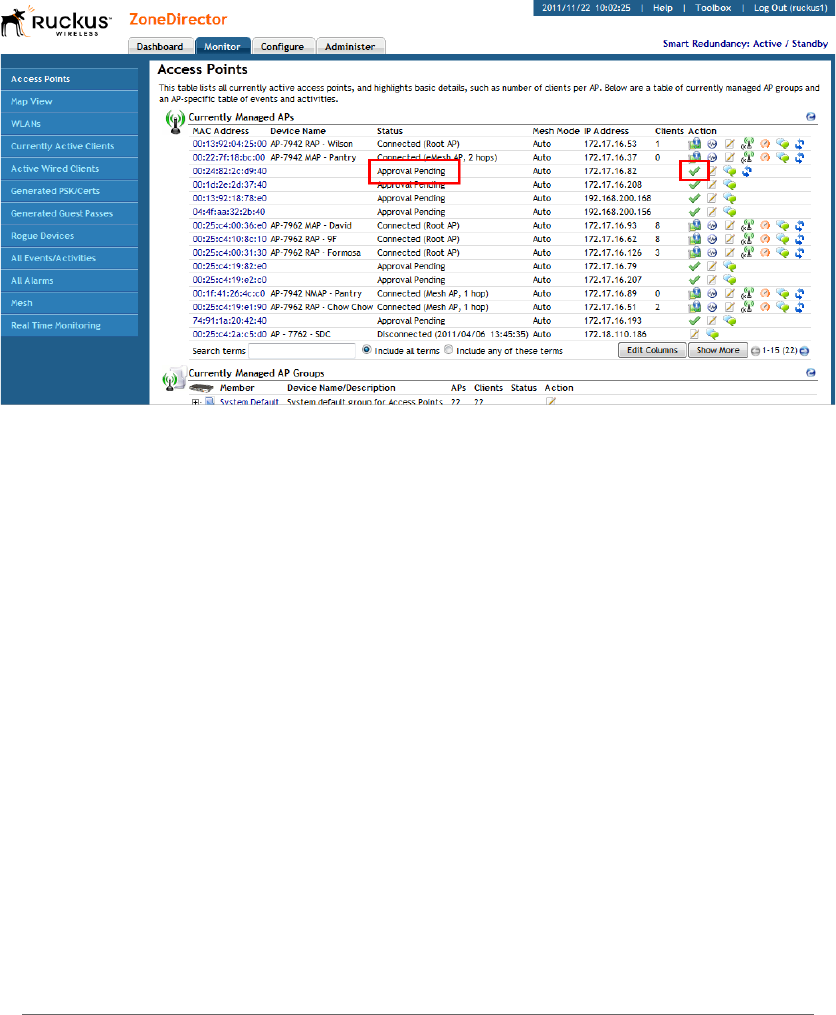
Task: Open mesh antenna icon for AP-7962 RAP - 9F
Action: (747, 239)
